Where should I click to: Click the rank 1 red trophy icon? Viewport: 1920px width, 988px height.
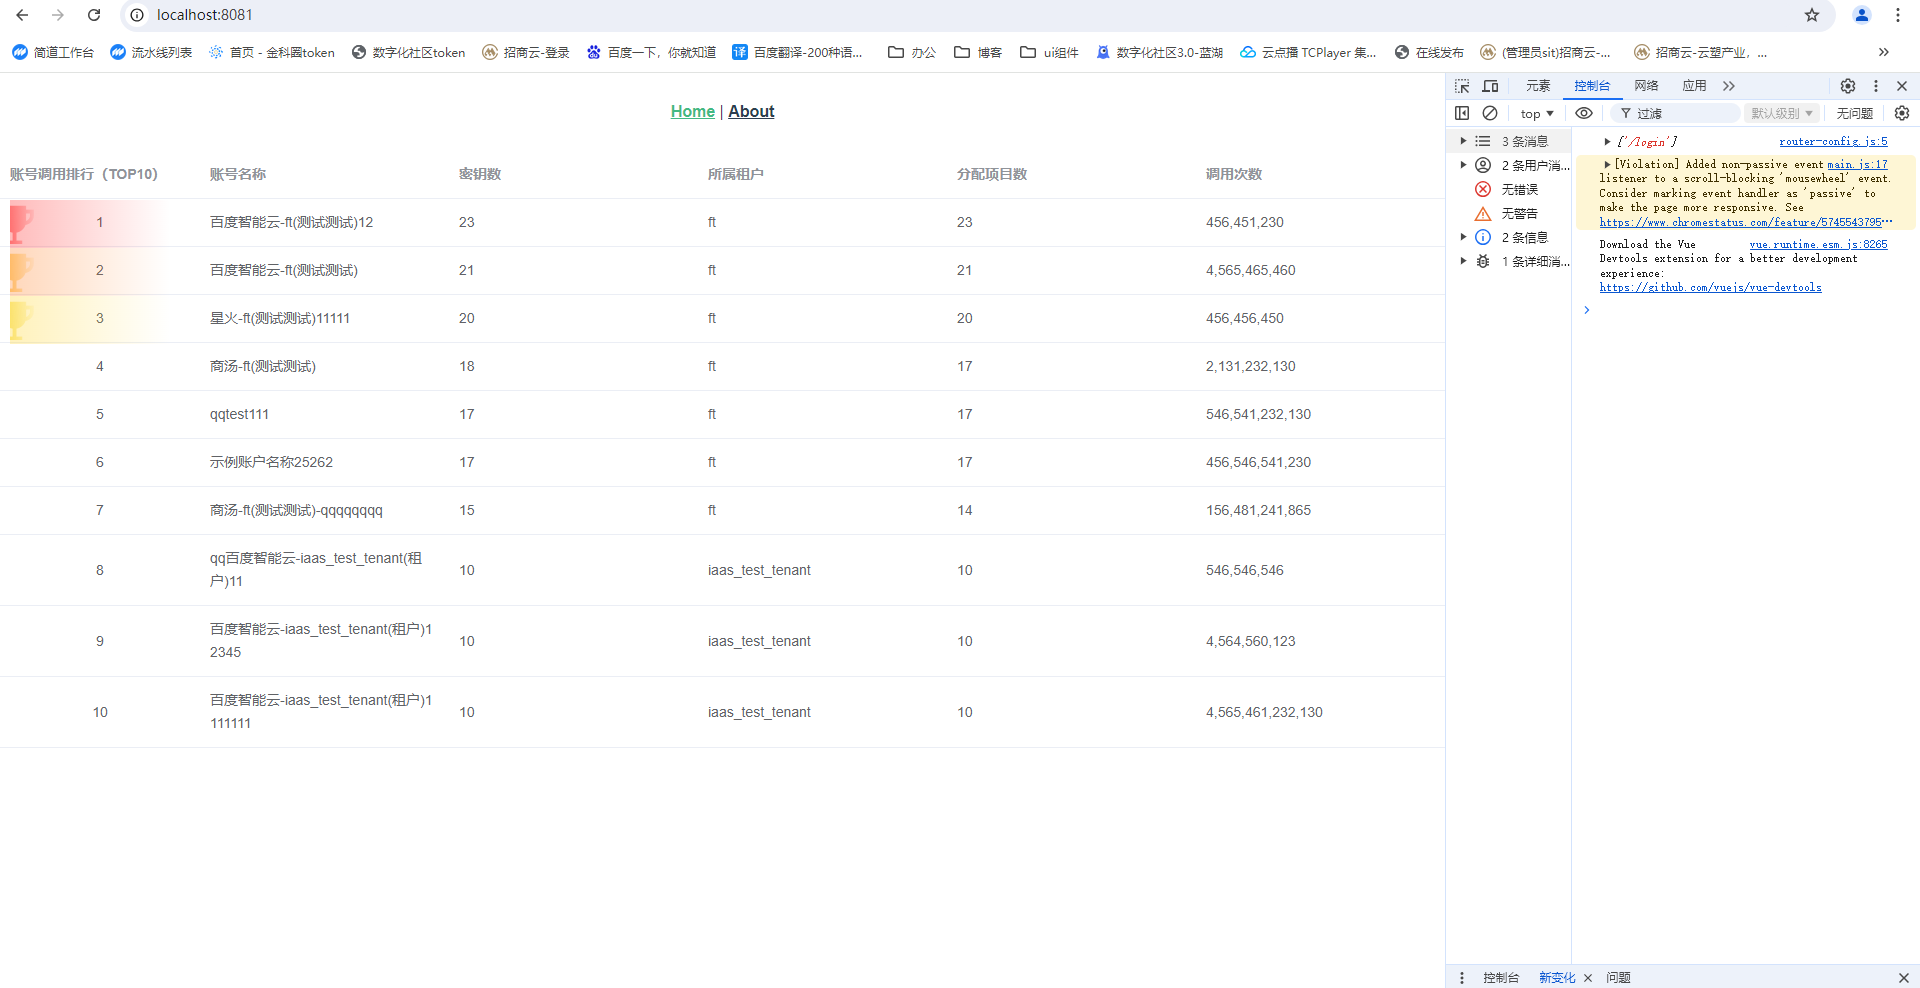tap(21, 223)
